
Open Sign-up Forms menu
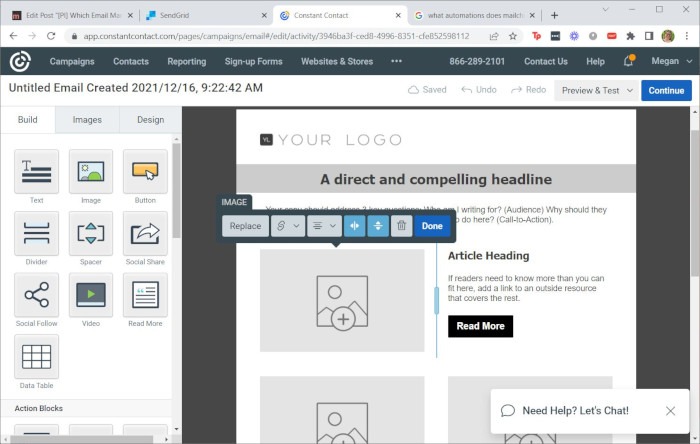(254, 62)
